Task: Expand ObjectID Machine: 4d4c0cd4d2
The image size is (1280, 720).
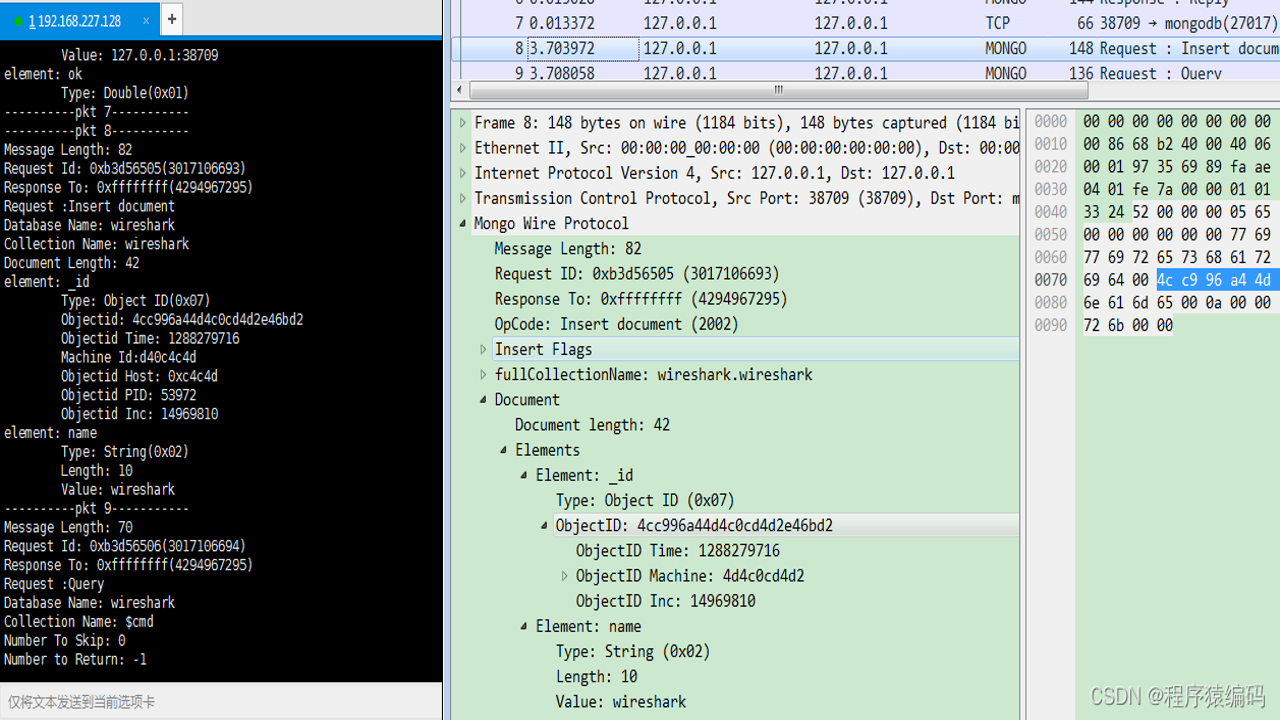Action: (x=564, y=576)
